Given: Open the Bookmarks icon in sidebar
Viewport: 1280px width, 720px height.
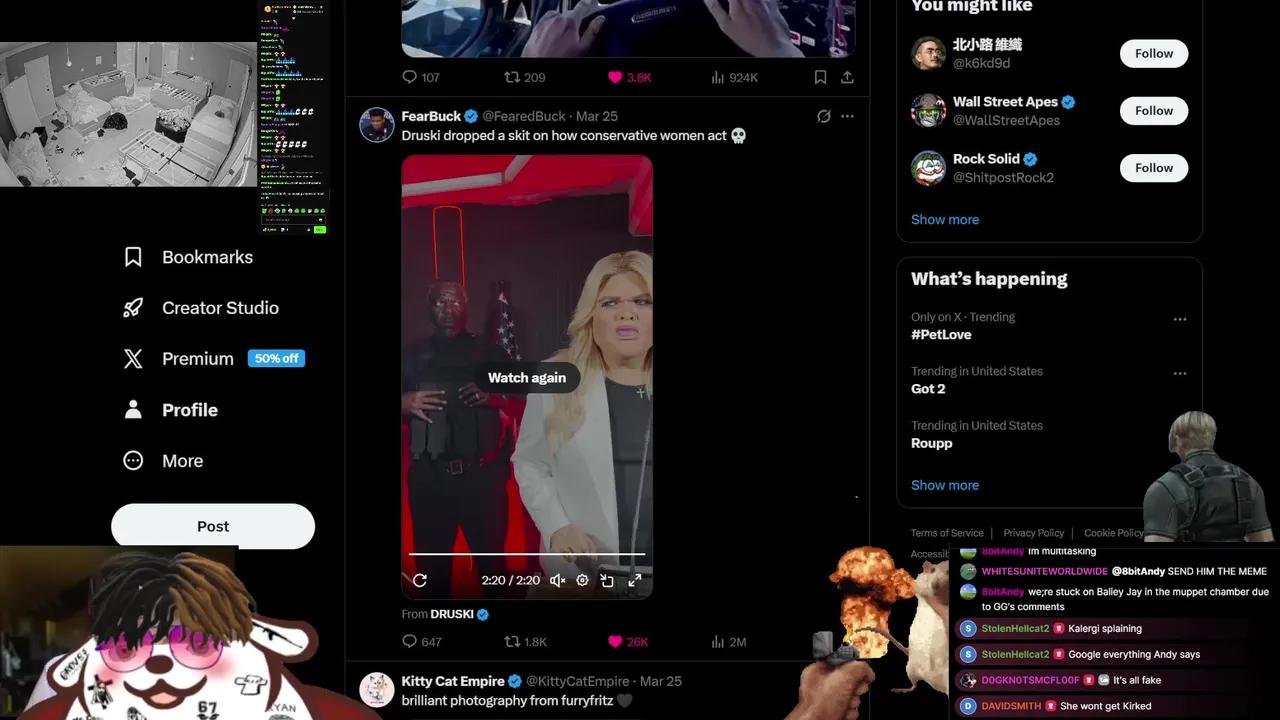Looking at the screenshot, I should pos(133,257).
